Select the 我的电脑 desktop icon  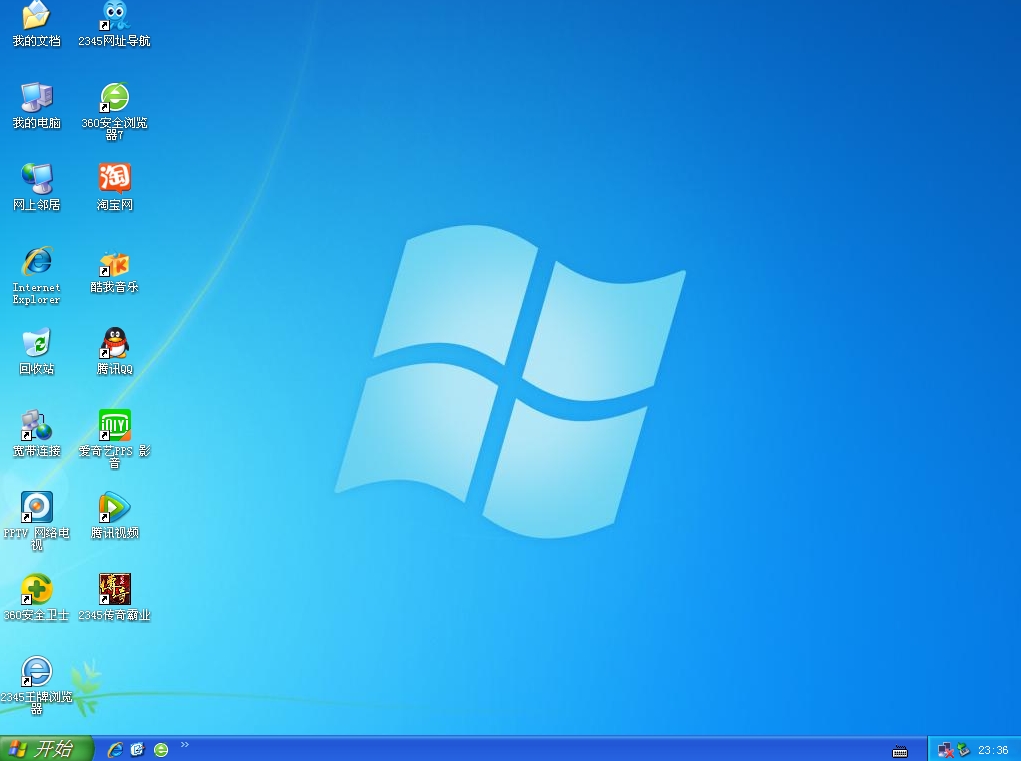pyautogui.click(x=36, y=105)
